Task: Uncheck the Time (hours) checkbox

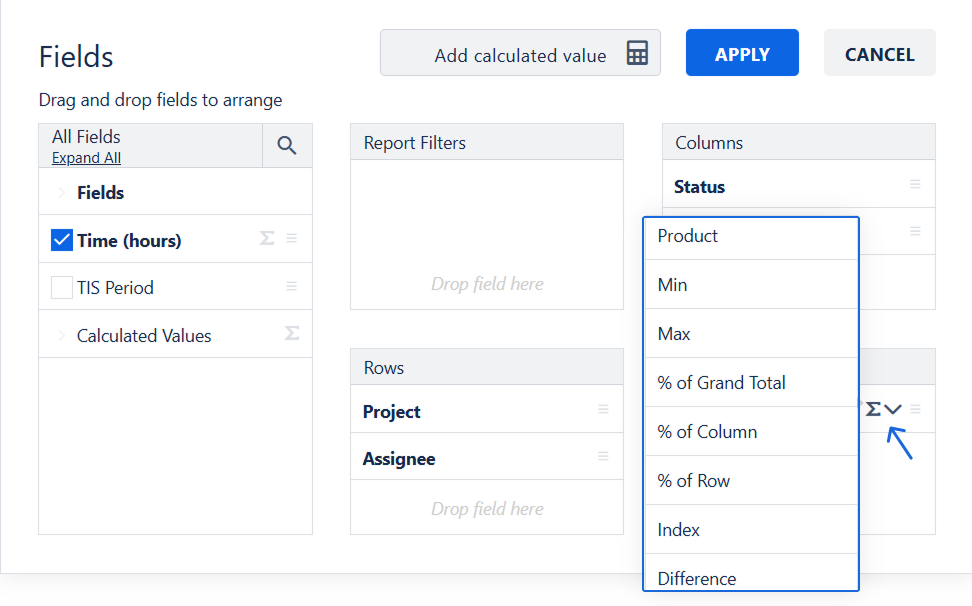Action: (62, 240)
